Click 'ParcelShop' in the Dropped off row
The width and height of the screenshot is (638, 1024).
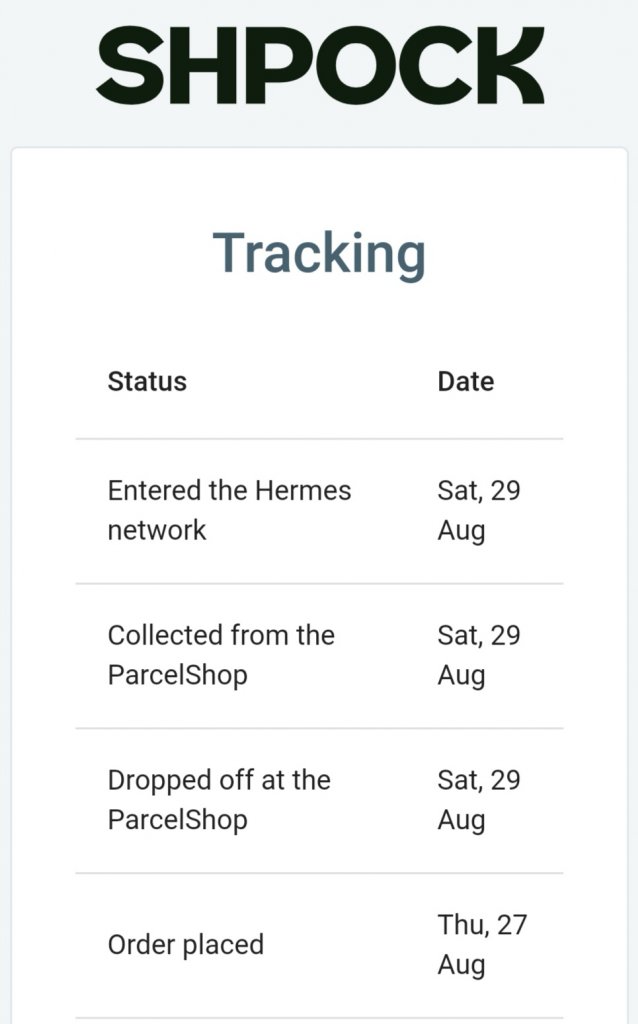tap(177, 820)
